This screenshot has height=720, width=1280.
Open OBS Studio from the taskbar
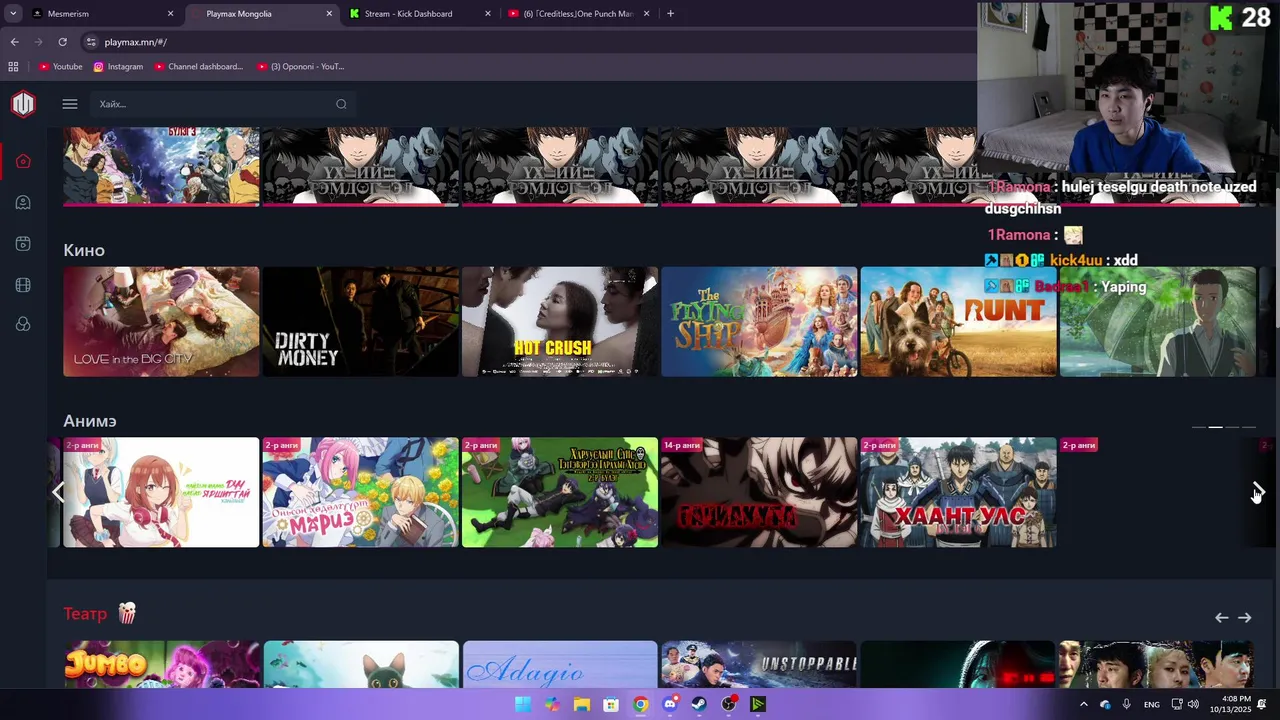point(729,704)
